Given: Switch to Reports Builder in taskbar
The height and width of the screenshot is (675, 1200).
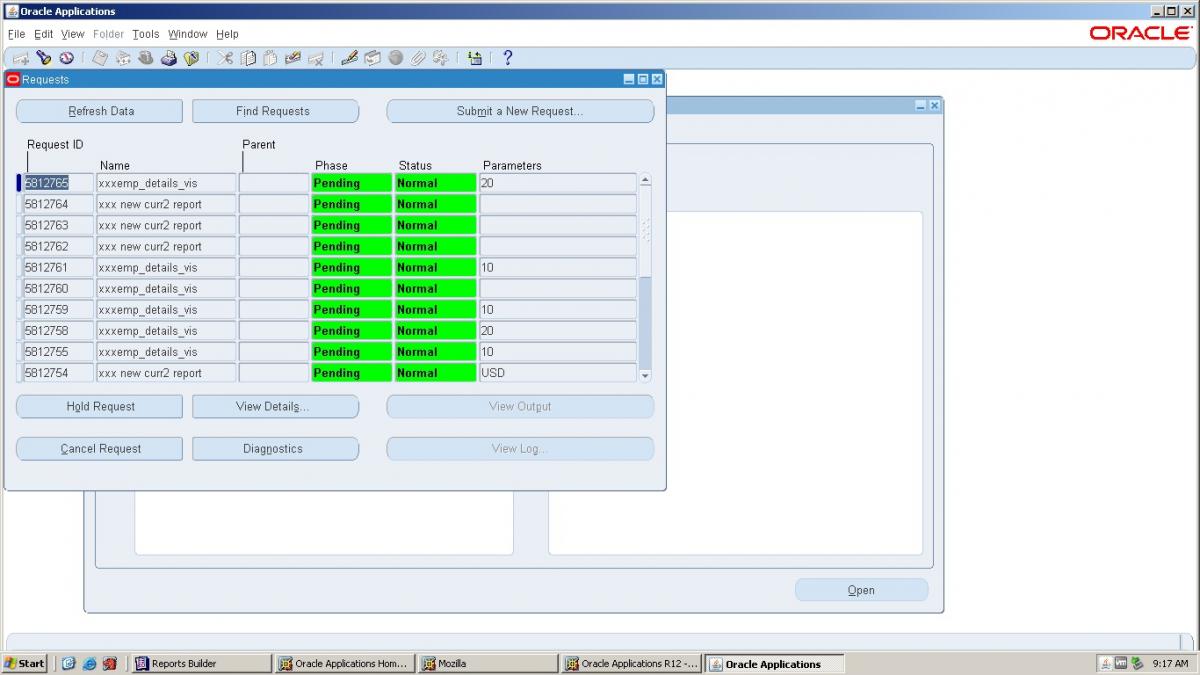Looking at the screenshot, I should (201, 663).
